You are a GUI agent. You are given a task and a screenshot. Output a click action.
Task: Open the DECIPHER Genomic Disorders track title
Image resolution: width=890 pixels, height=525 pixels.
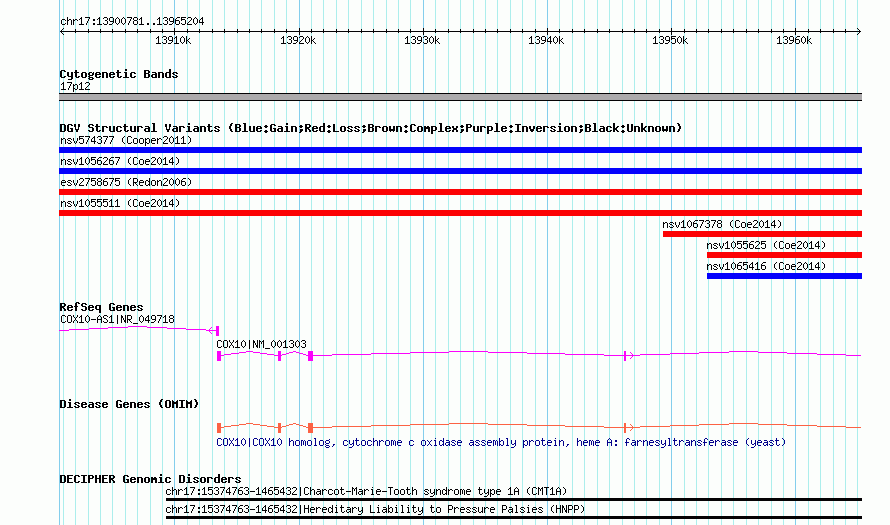150,479
